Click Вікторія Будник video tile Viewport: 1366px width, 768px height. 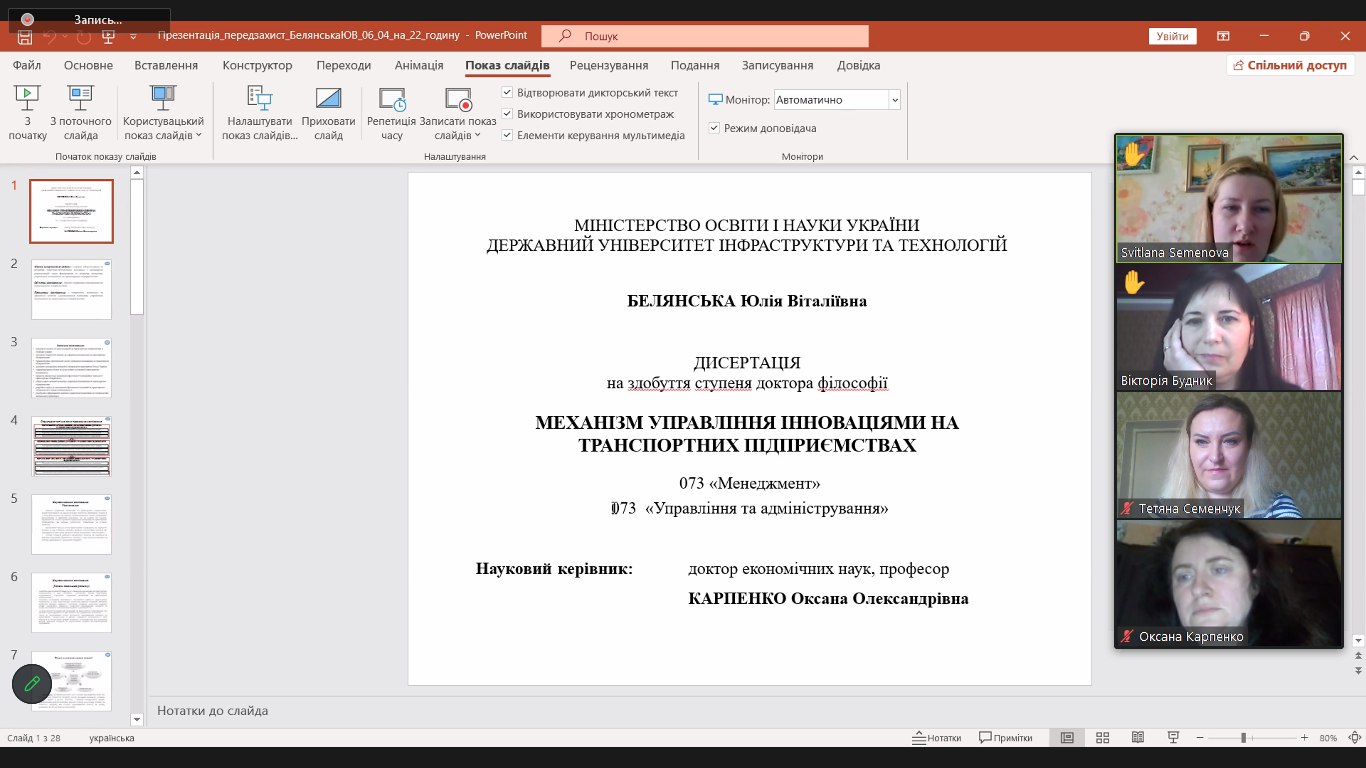coord(1229,327)
